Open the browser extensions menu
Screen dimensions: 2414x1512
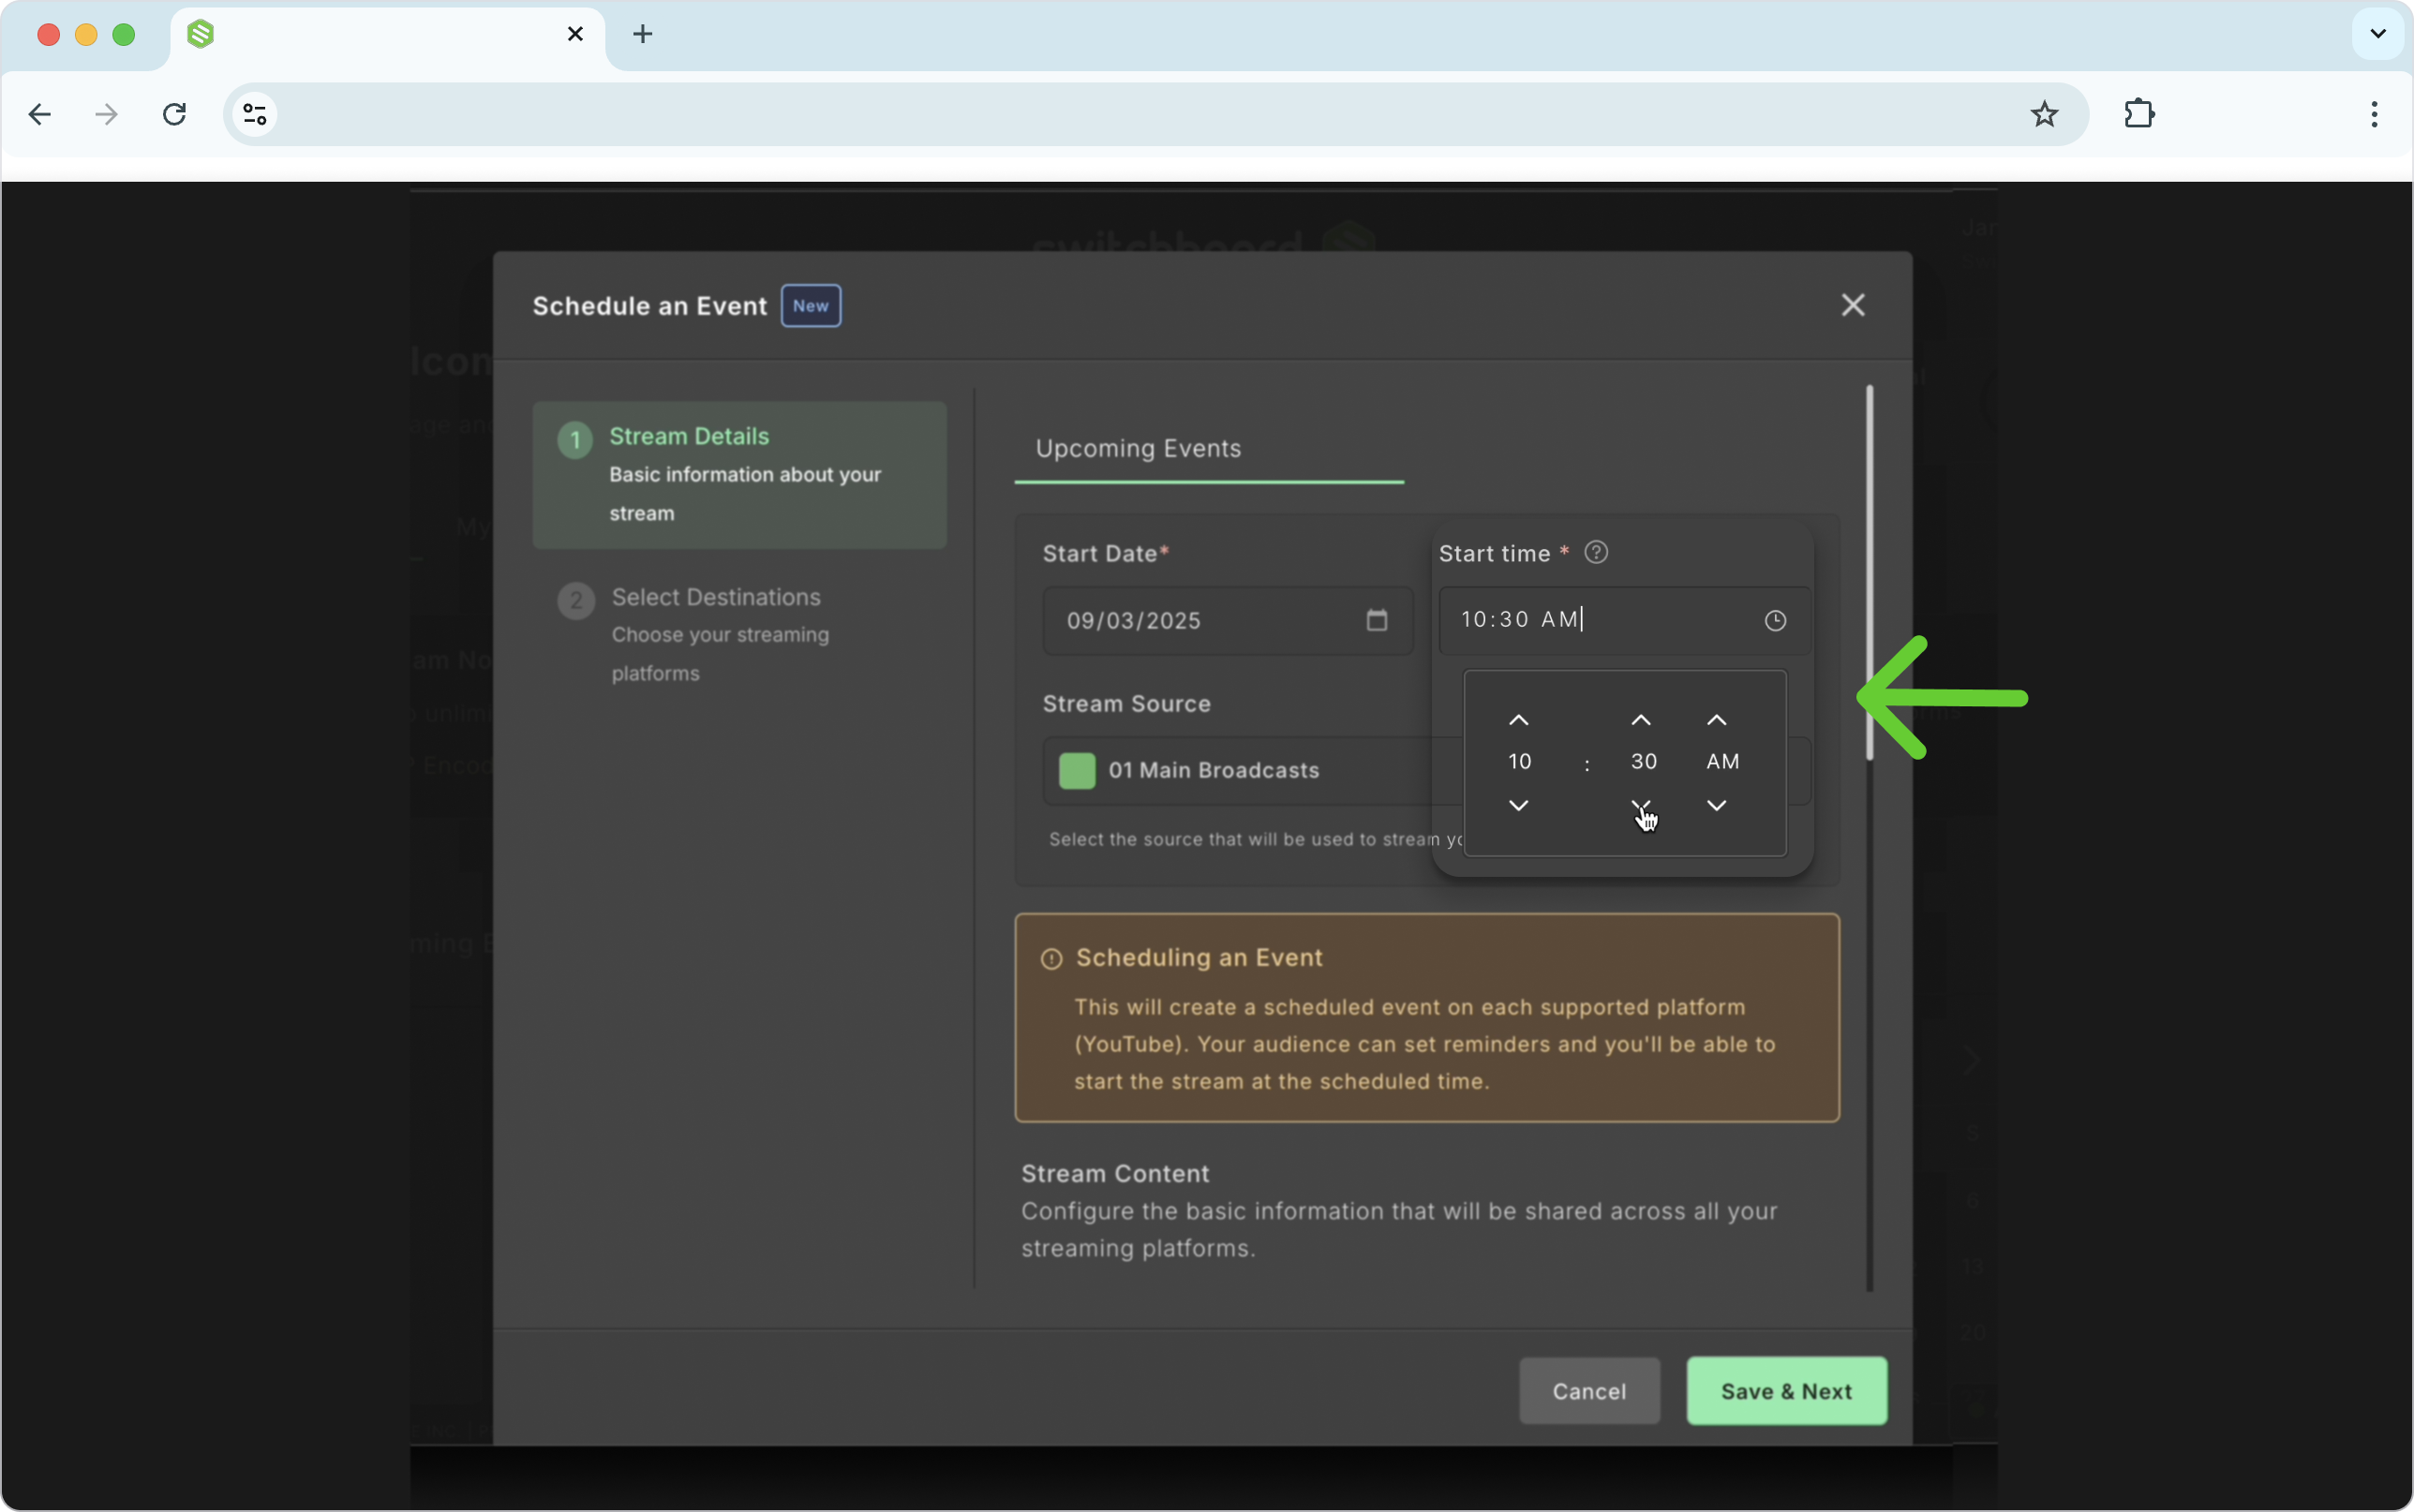[x=2139, y=114]
